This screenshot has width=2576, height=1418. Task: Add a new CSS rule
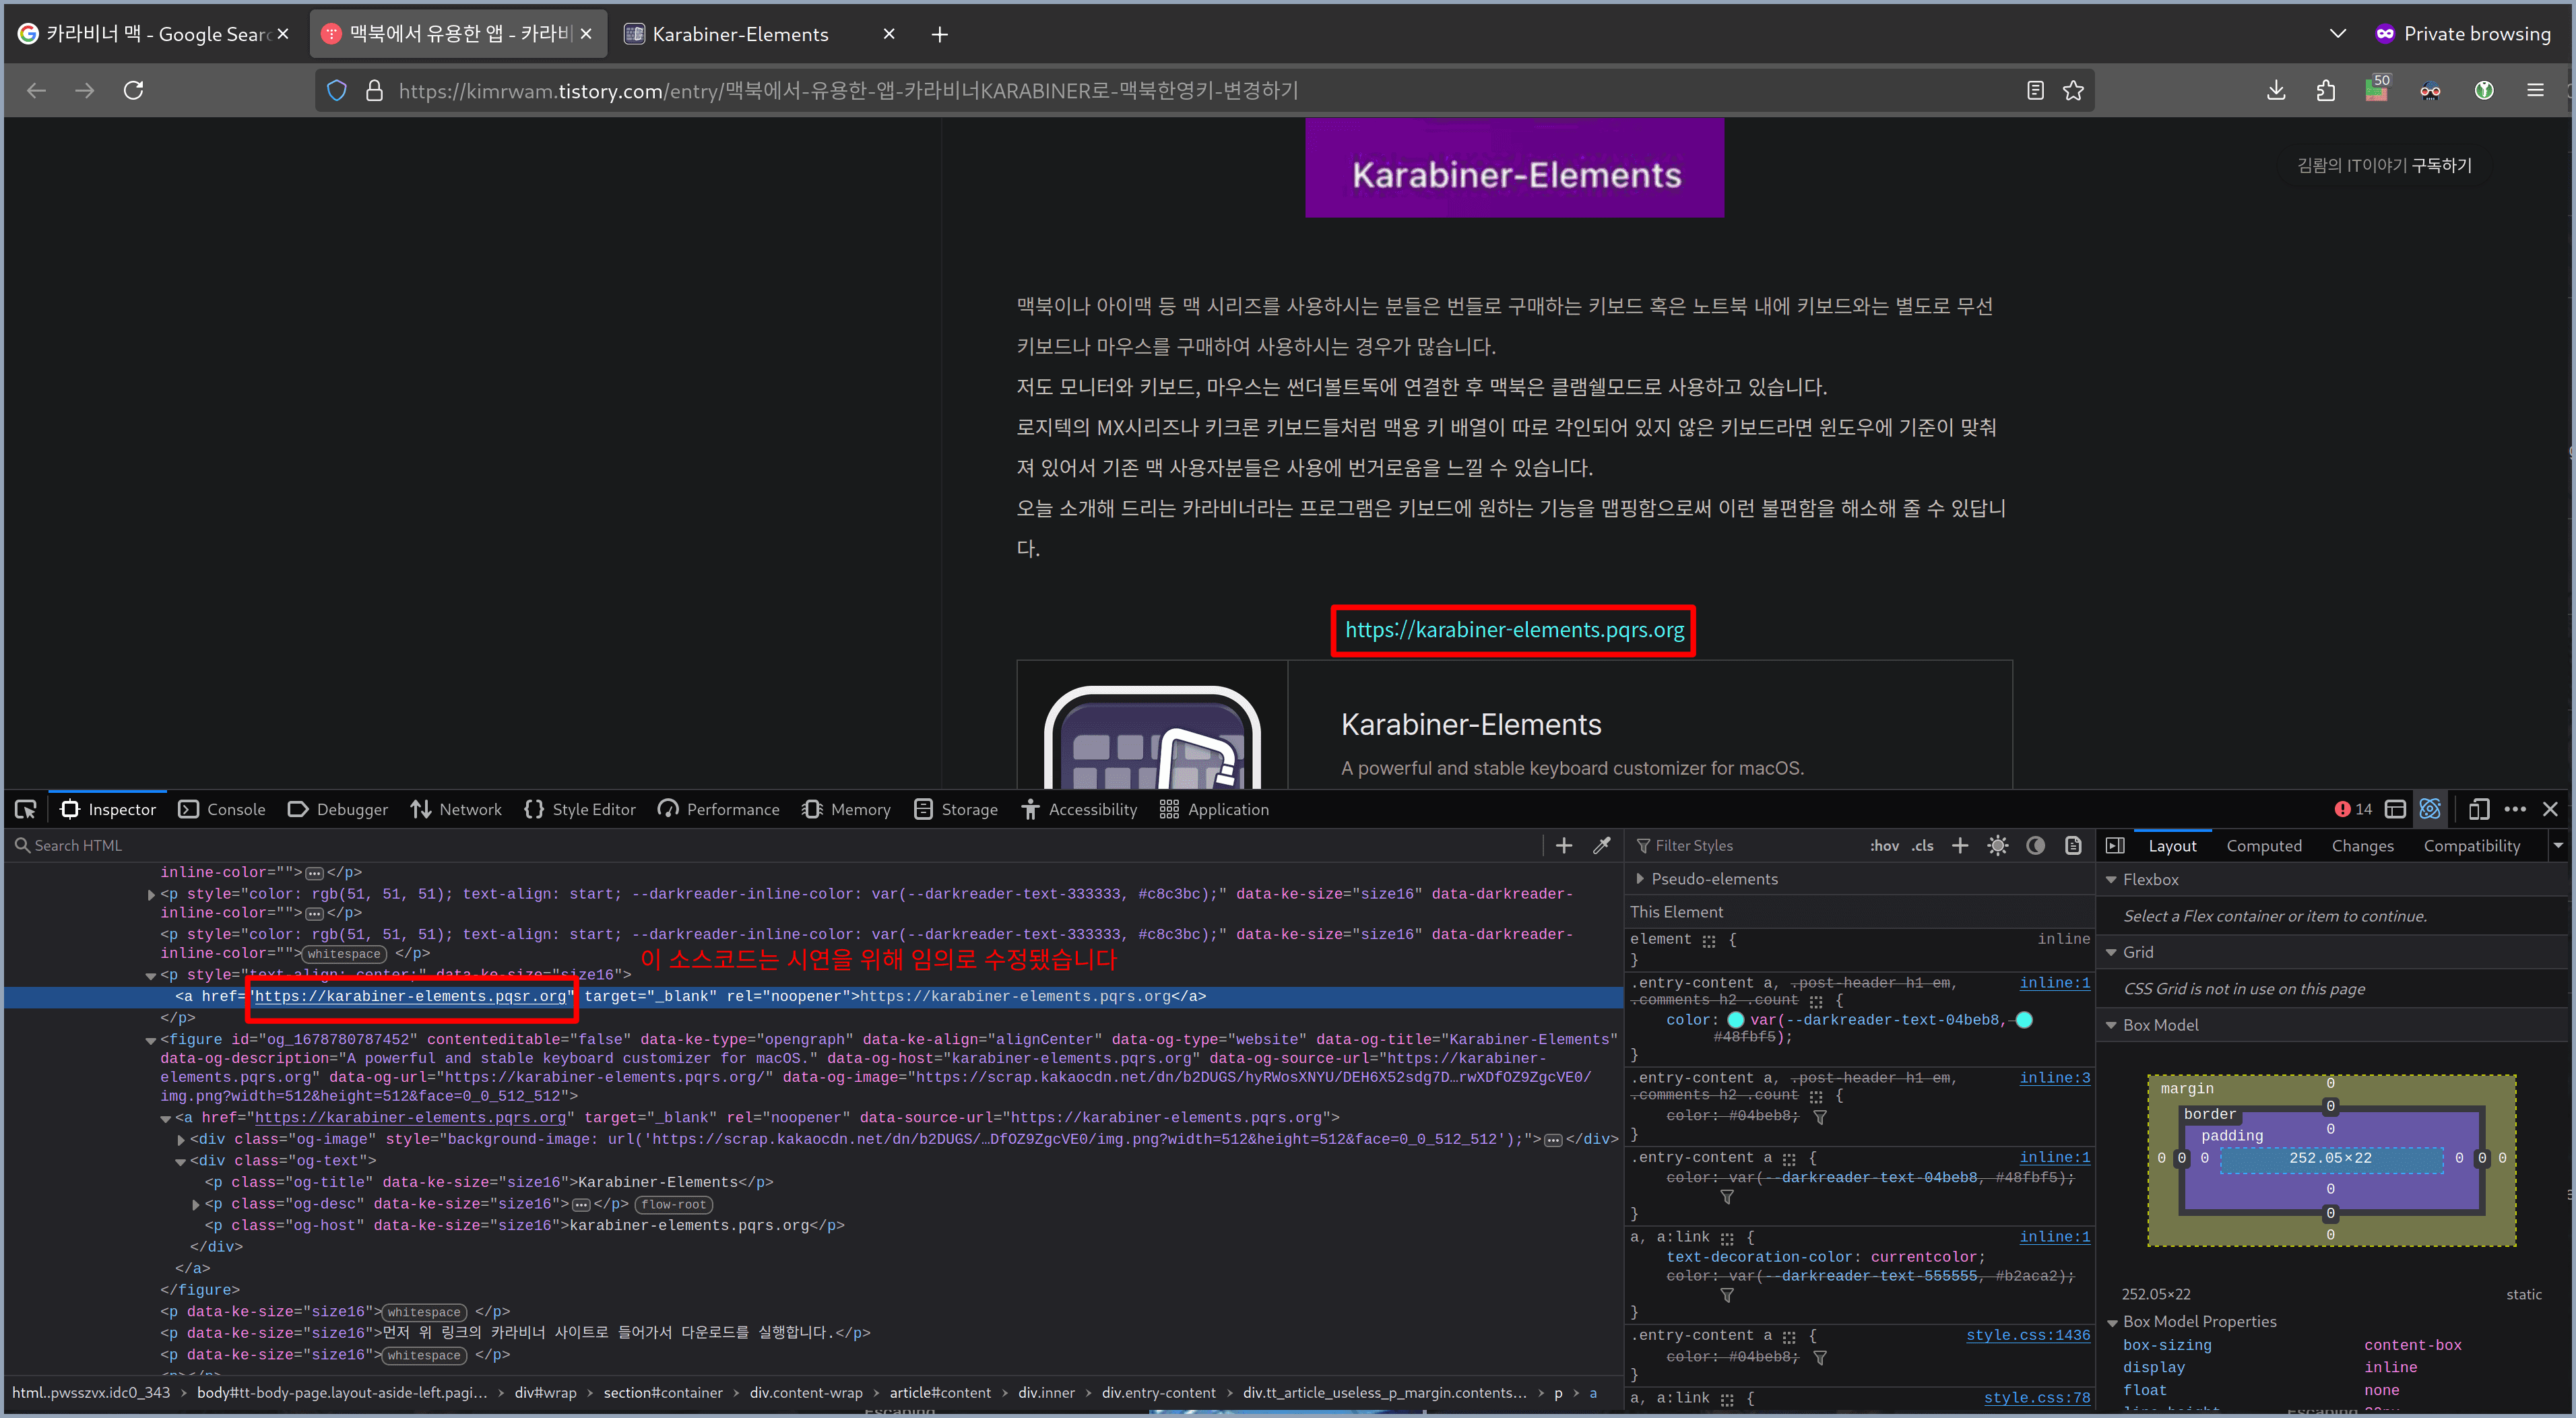(x=1960, y=845)
